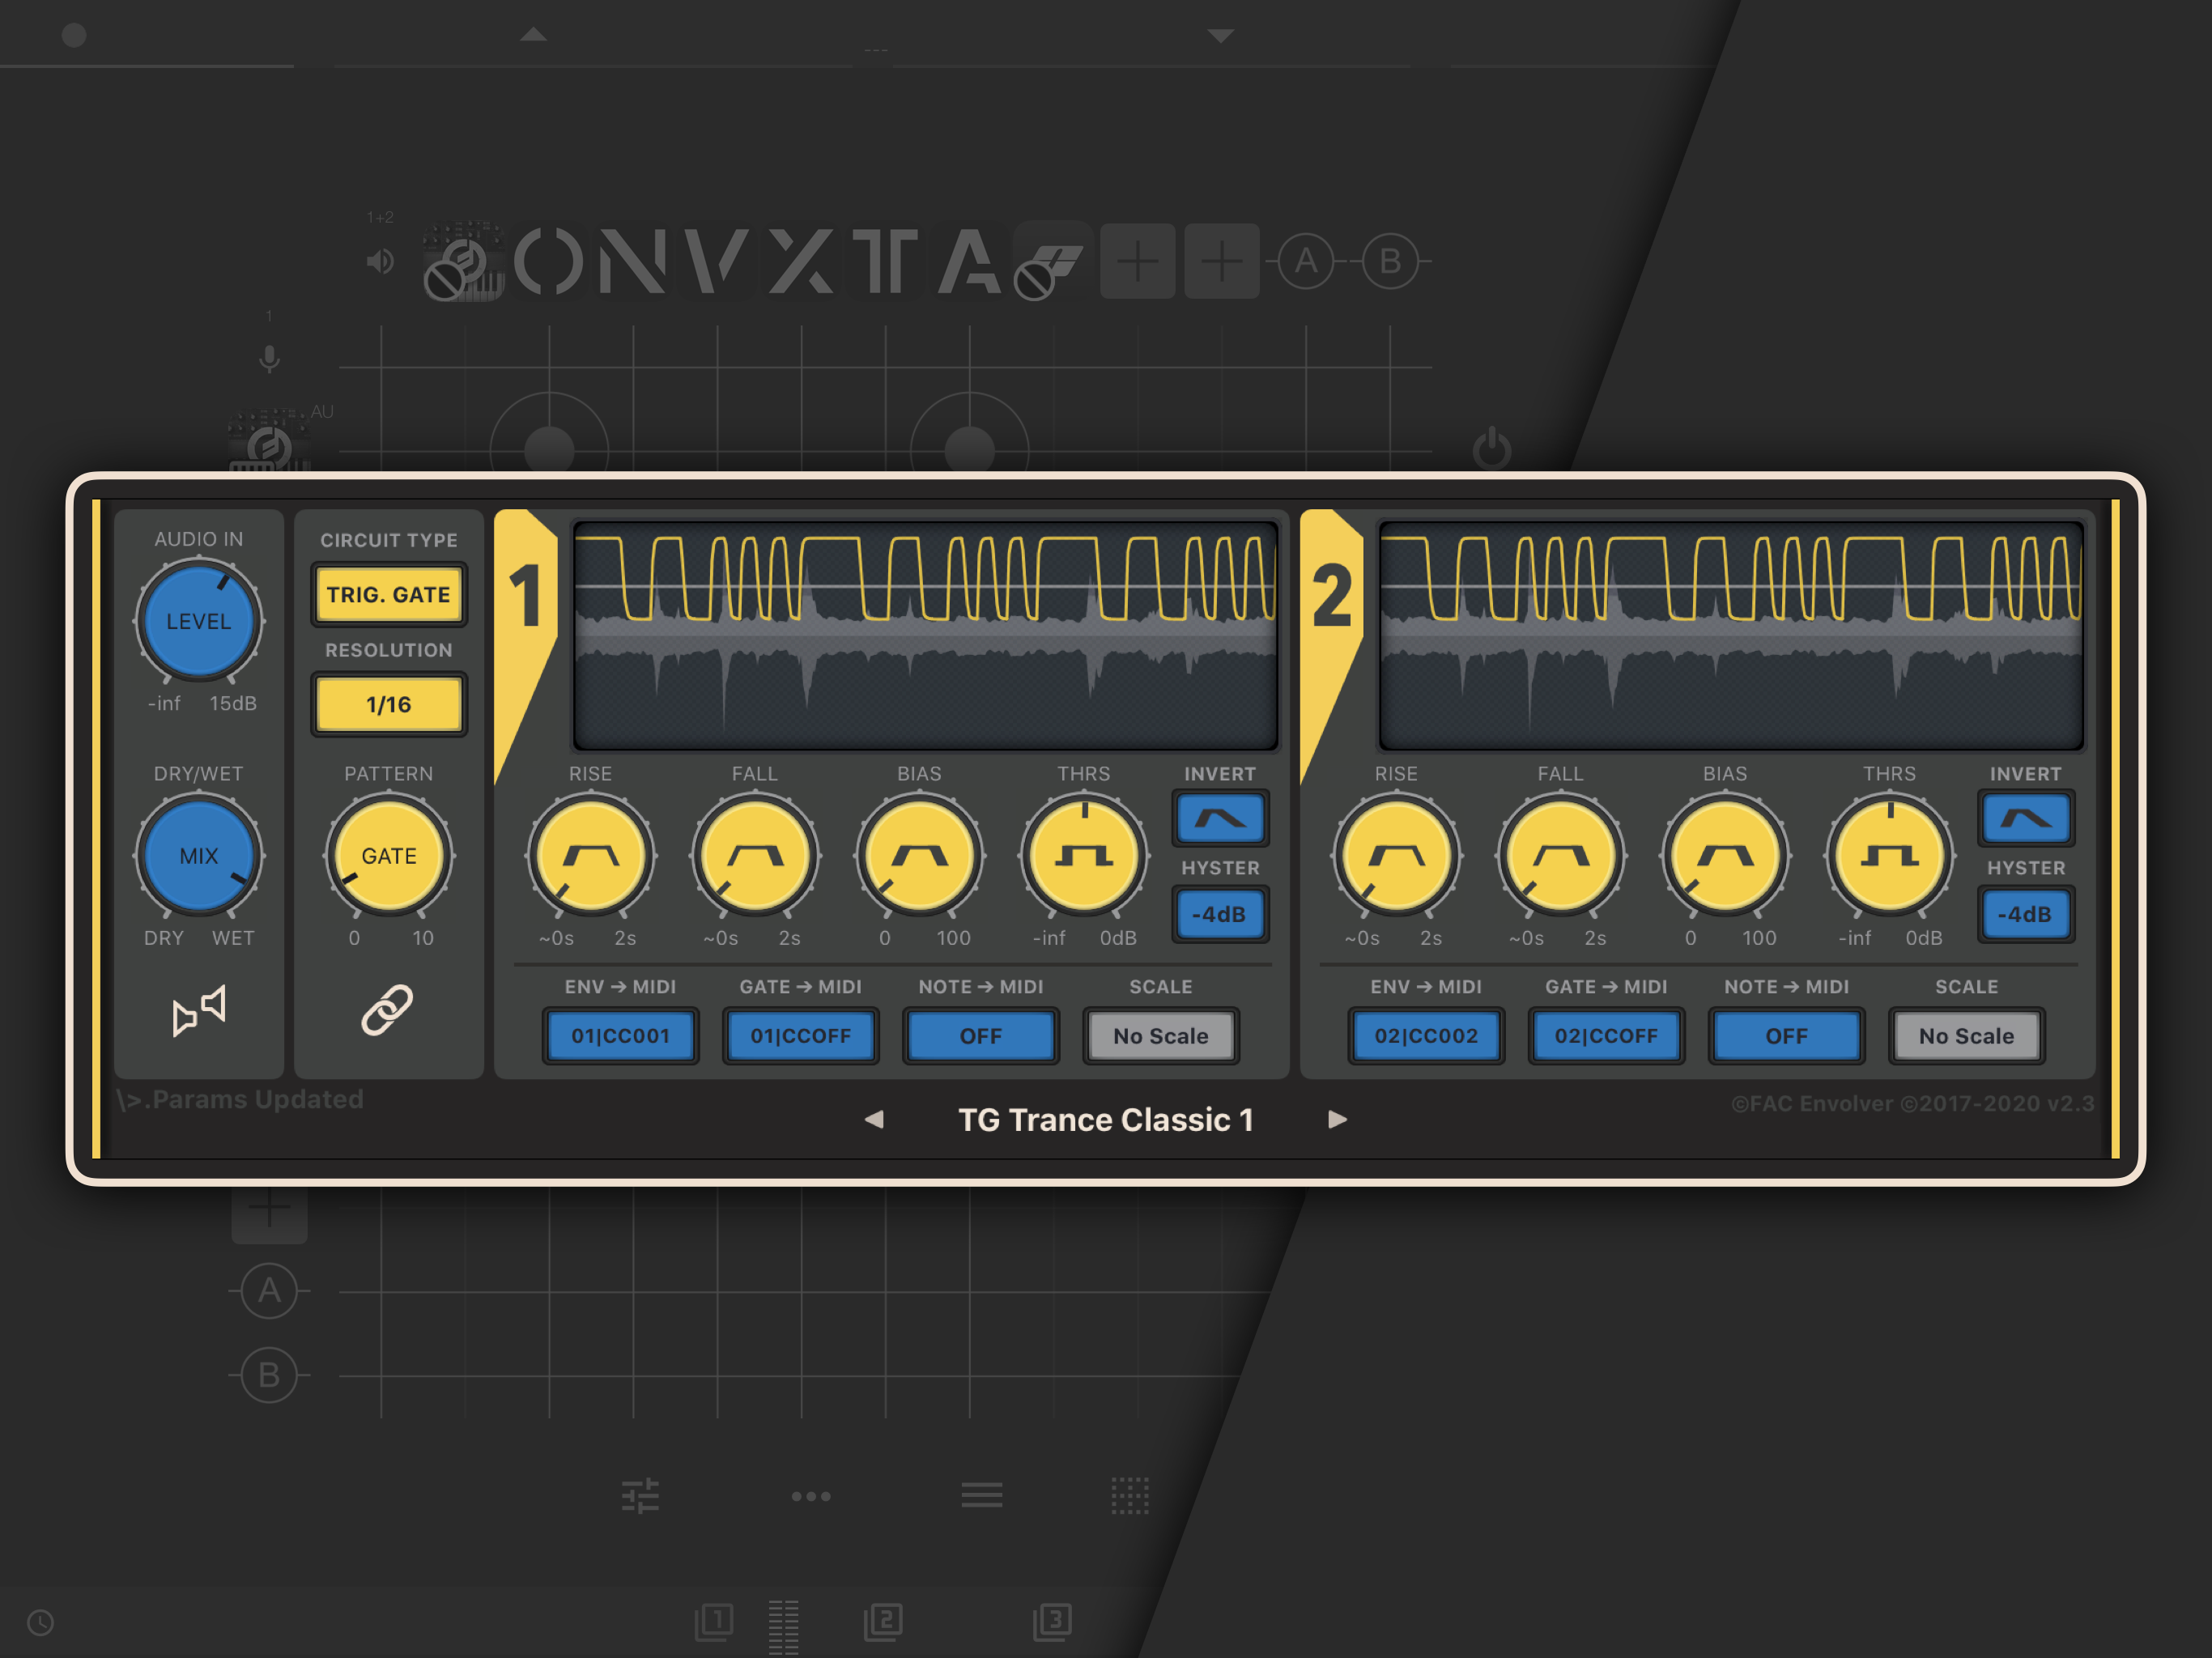Toggle section 1 Note to MIDI OFF button
This screenshot has width=2212, height=1658.
980,1036
